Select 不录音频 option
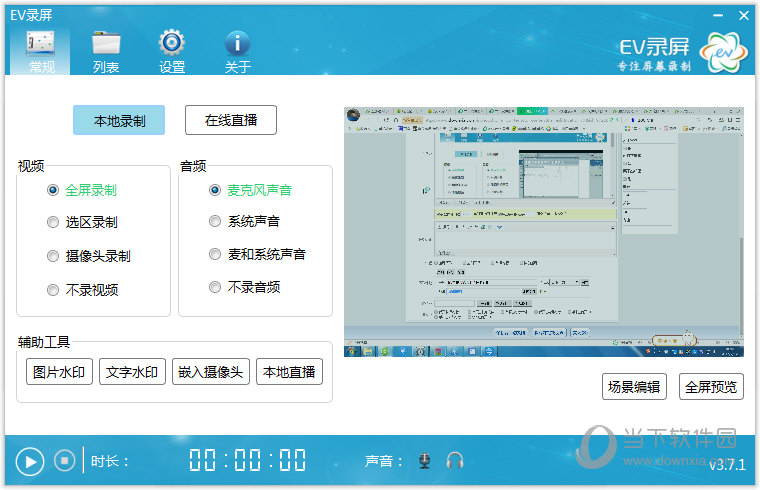The height and width of the screenshot is (490, 760). point(244,287)
